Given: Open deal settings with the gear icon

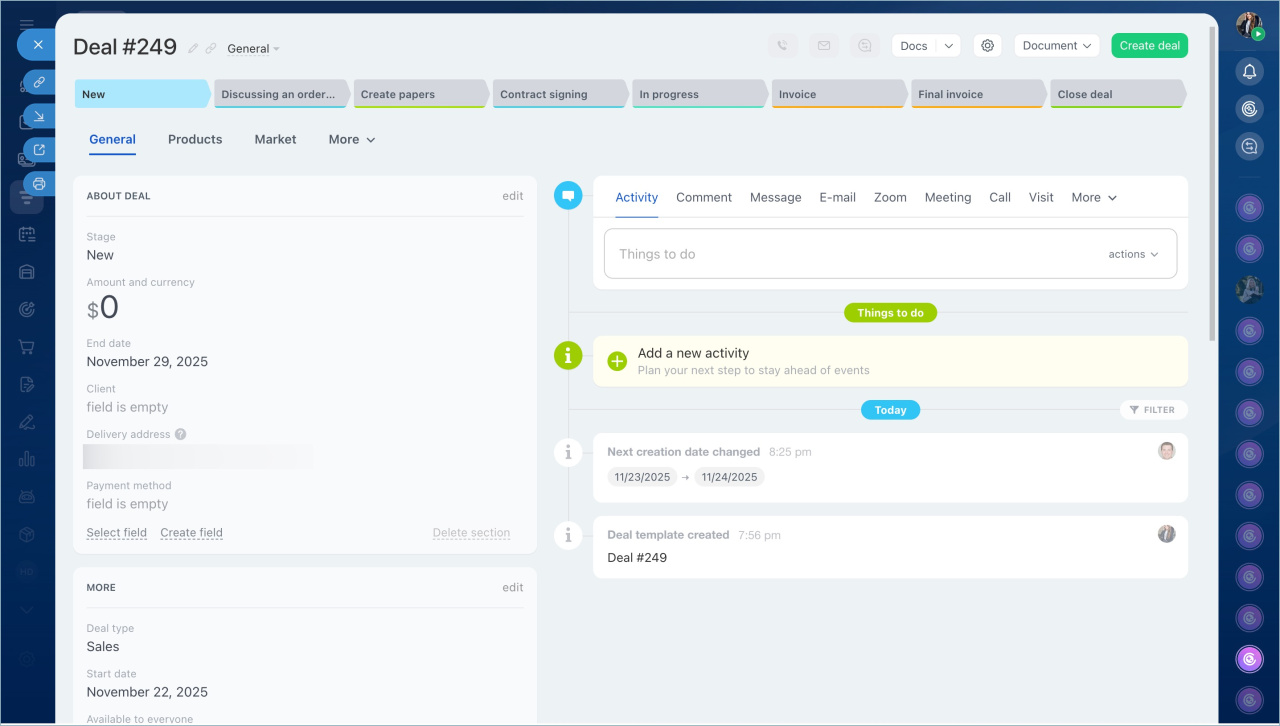Looking at the screenshot, I should (x=988, y=46).
